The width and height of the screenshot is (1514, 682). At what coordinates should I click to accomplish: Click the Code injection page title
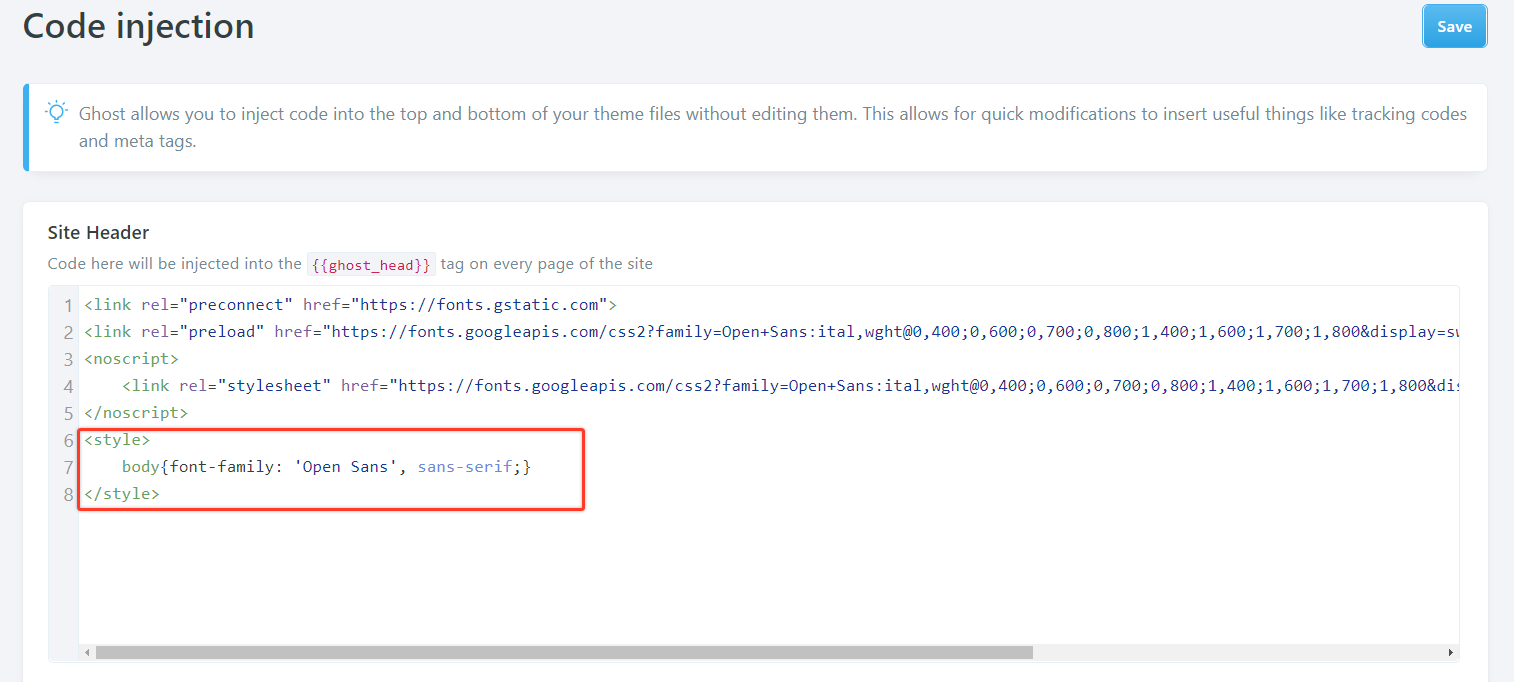139,26
